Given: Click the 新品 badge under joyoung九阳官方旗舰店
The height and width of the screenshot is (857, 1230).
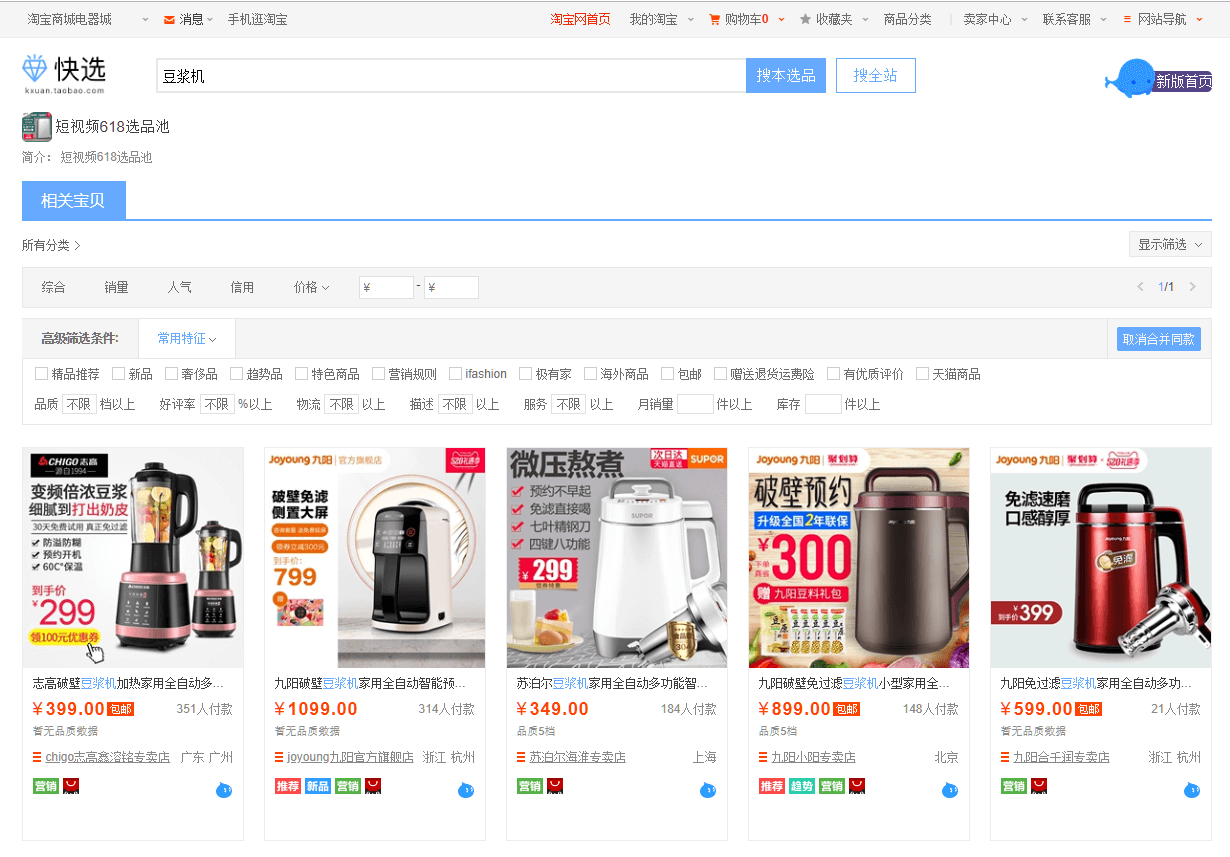Looking at the screenshot, I should click(x=318, y=786).
